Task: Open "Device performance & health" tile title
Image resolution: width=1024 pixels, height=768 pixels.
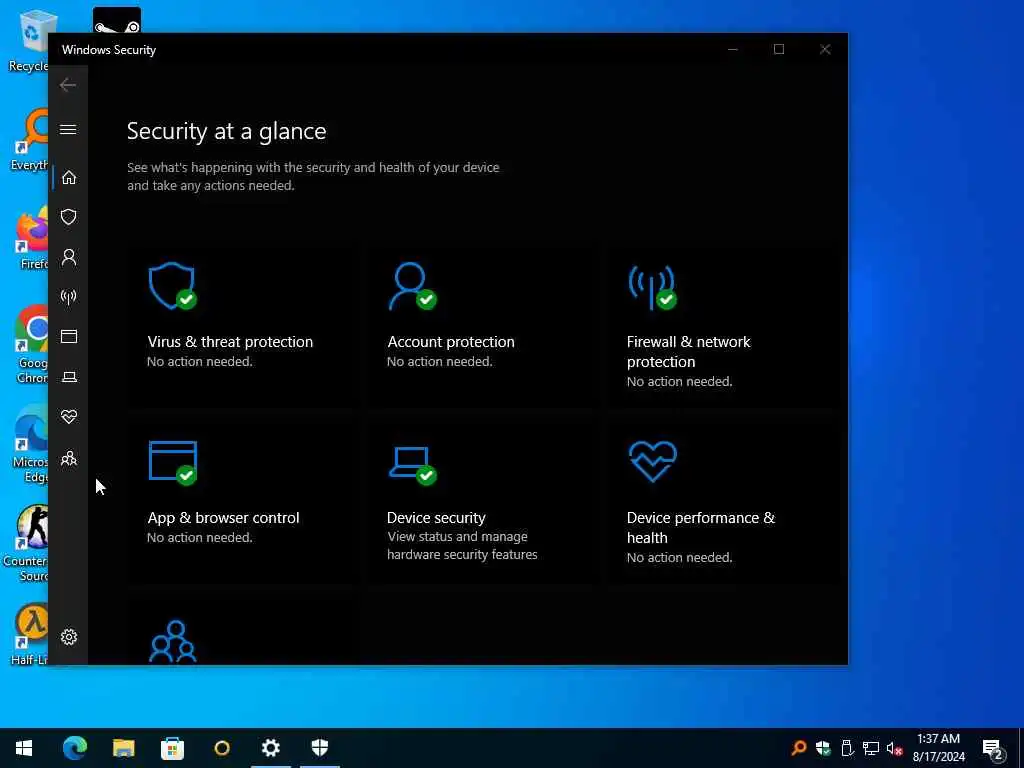Action: coord(701,528)
